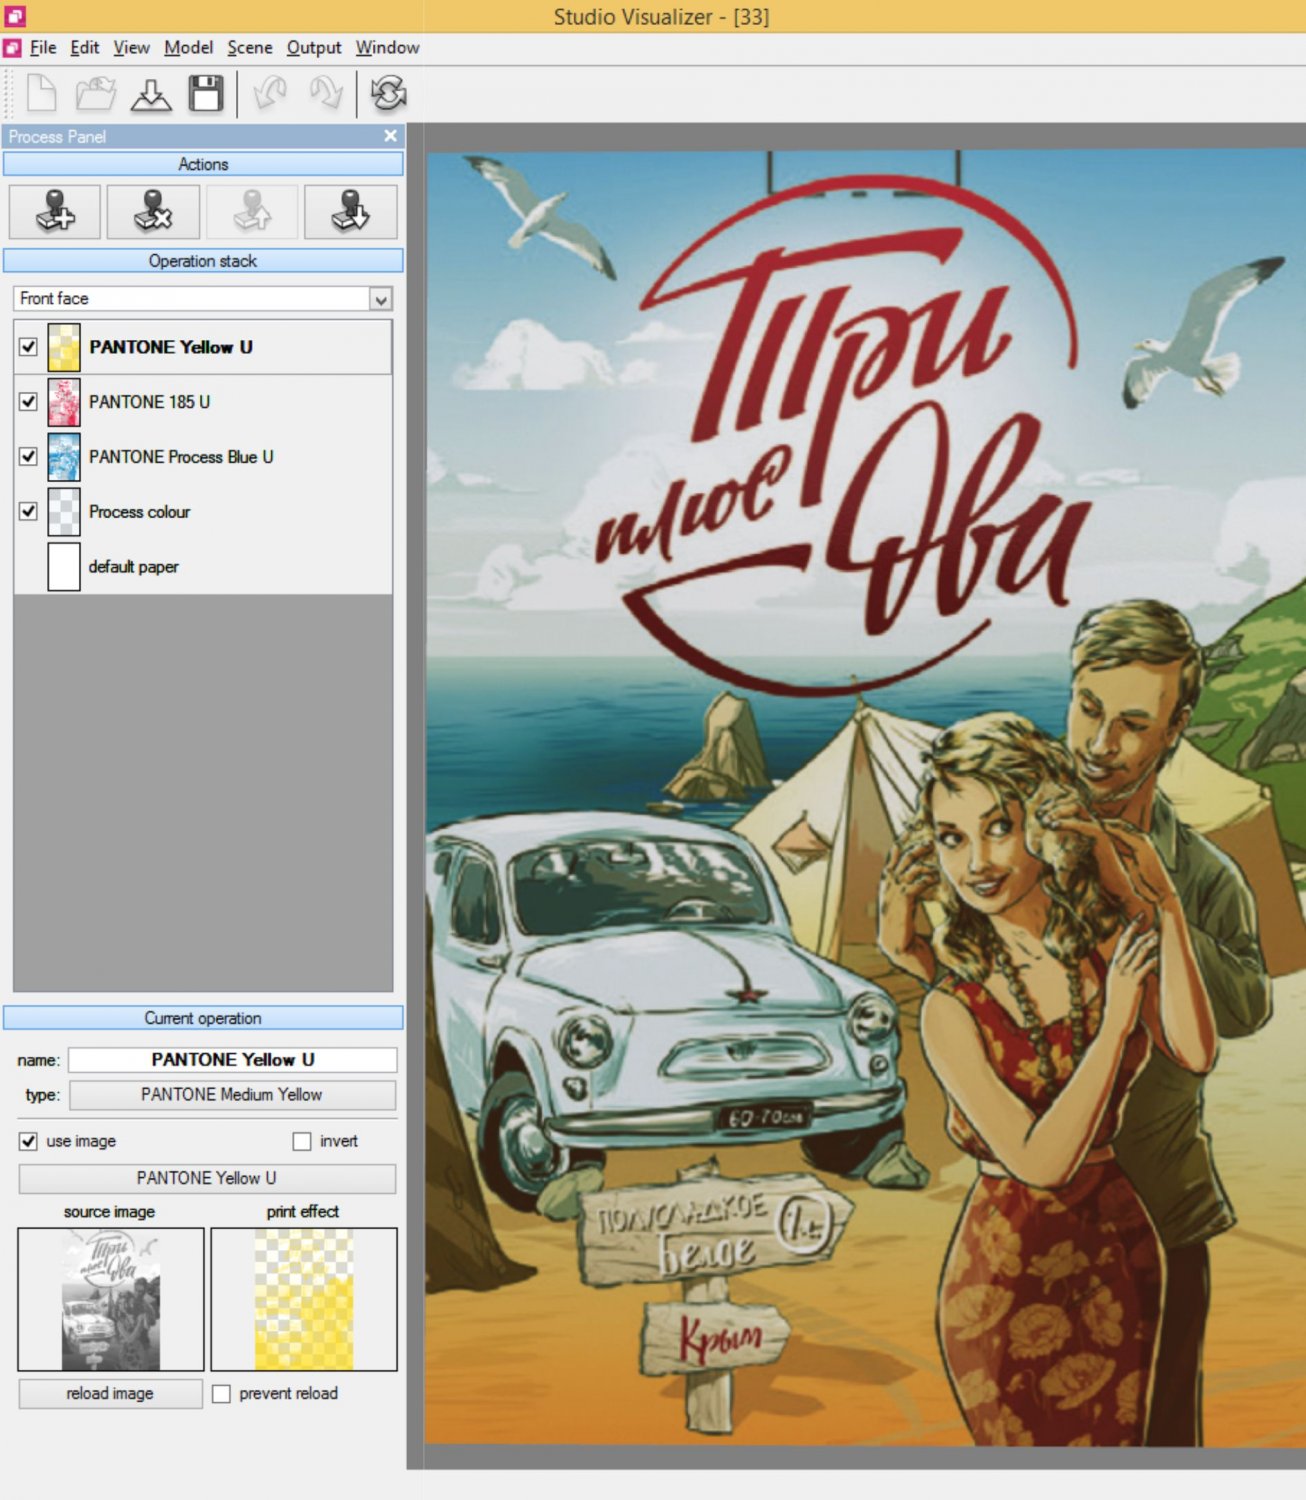
Task: Open the Model menu
Action: click(189, 48)
